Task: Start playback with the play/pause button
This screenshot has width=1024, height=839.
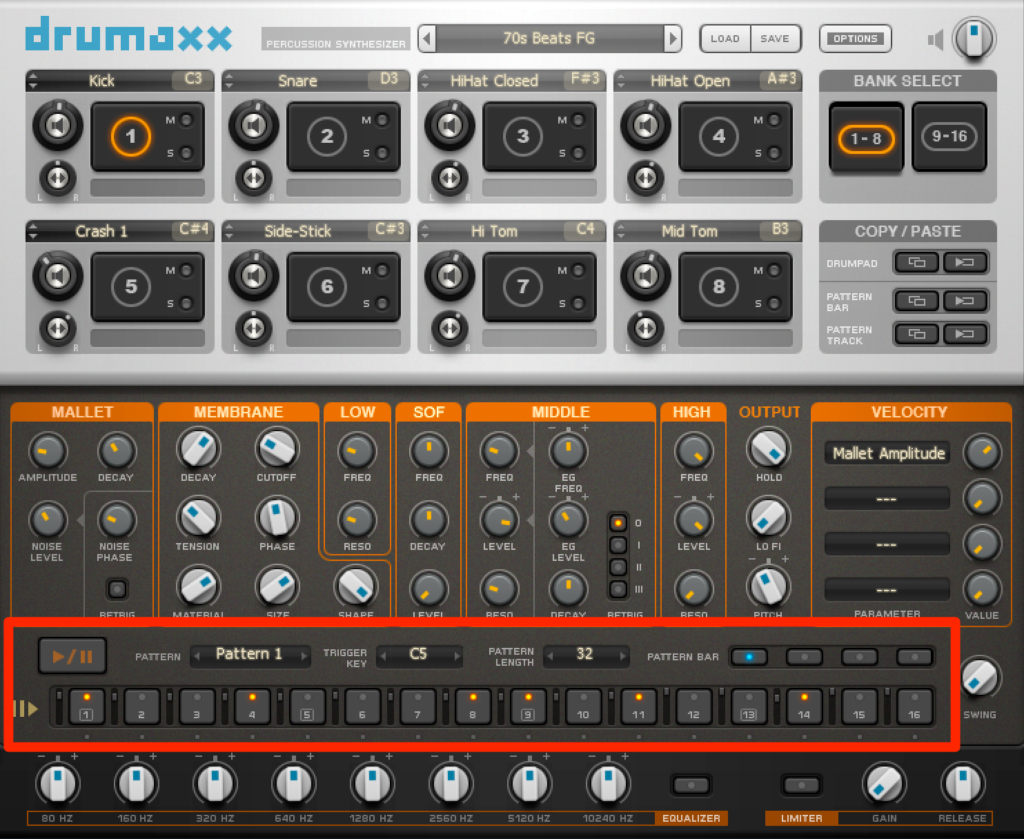Action: point(72,656)
